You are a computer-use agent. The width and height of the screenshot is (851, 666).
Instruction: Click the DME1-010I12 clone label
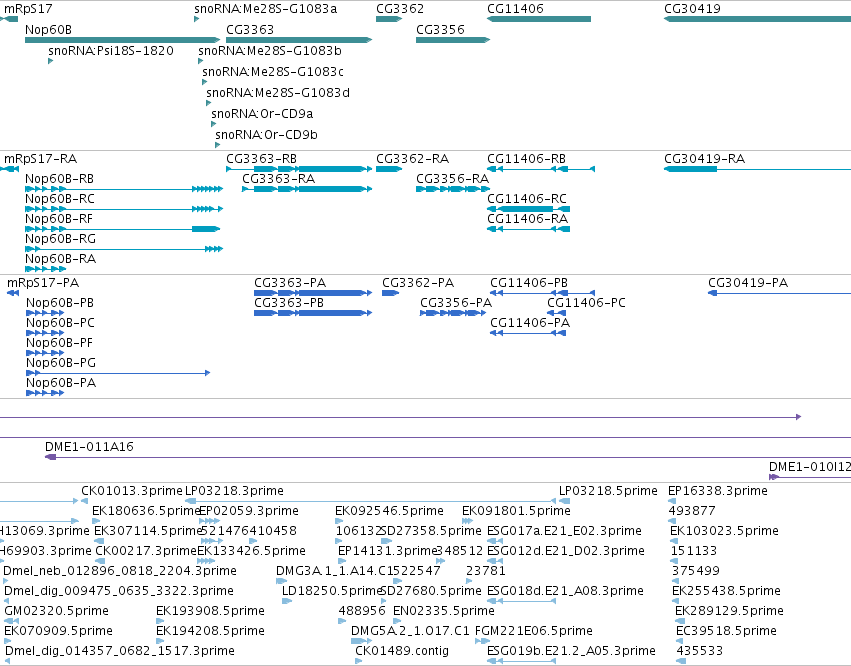click(x=810, y=467)
